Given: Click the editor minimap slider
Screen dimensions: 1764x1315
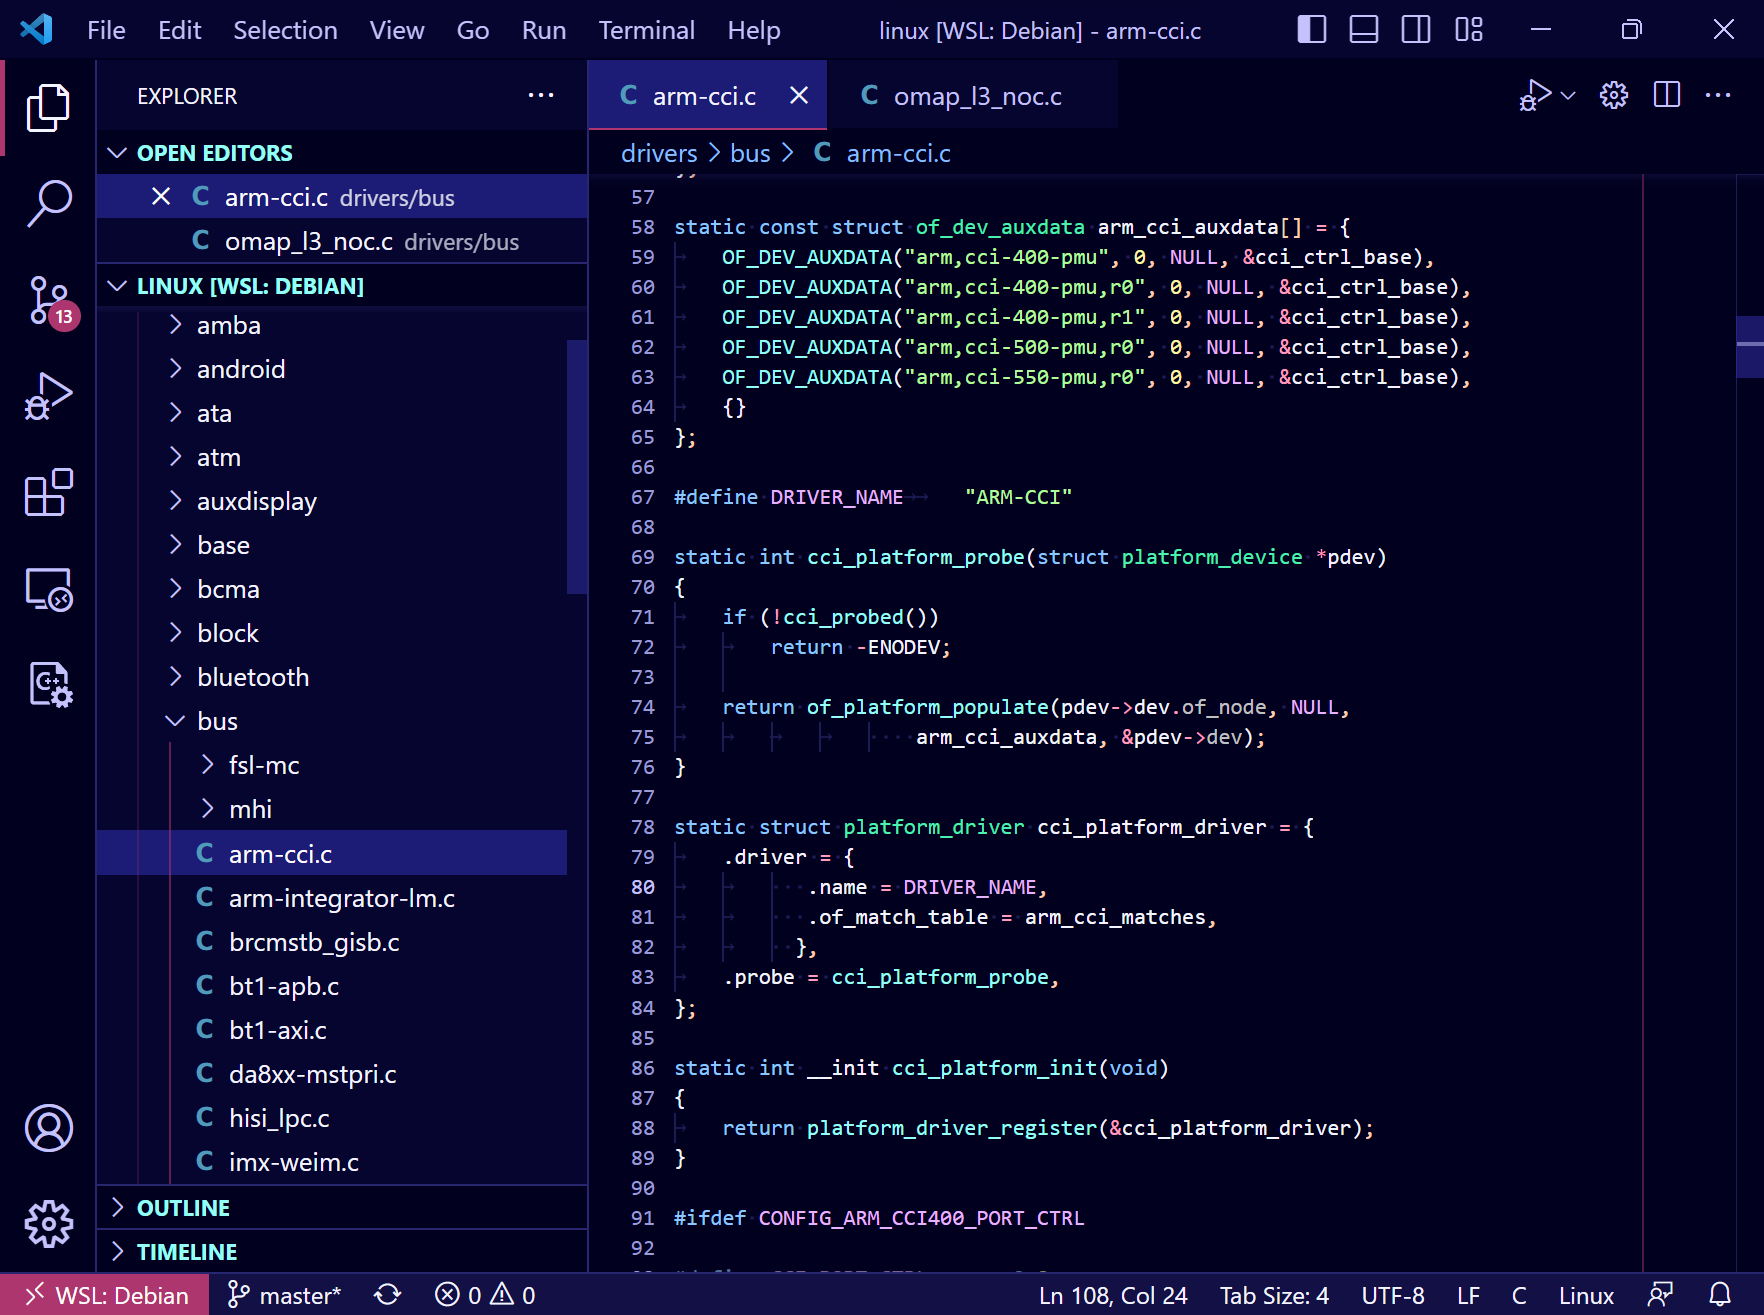Looking at the screenshot, I should [x=1750, y=346].
